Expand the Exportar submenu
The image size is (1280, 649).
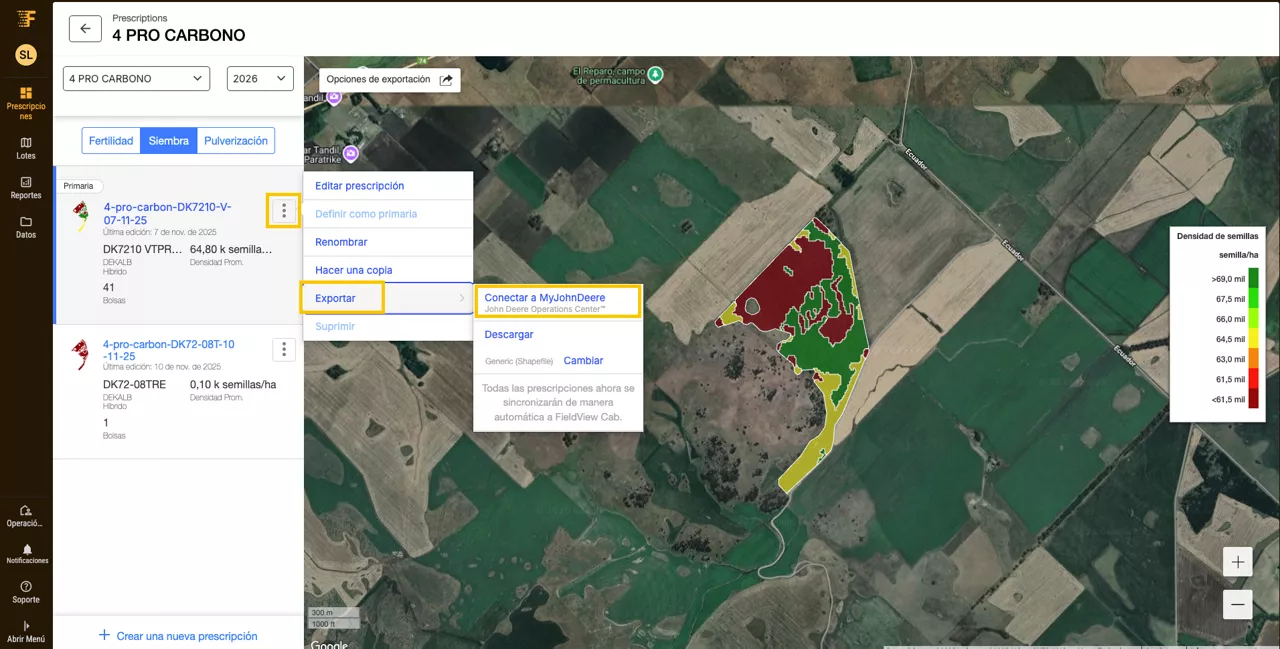[x=388, y=298]
